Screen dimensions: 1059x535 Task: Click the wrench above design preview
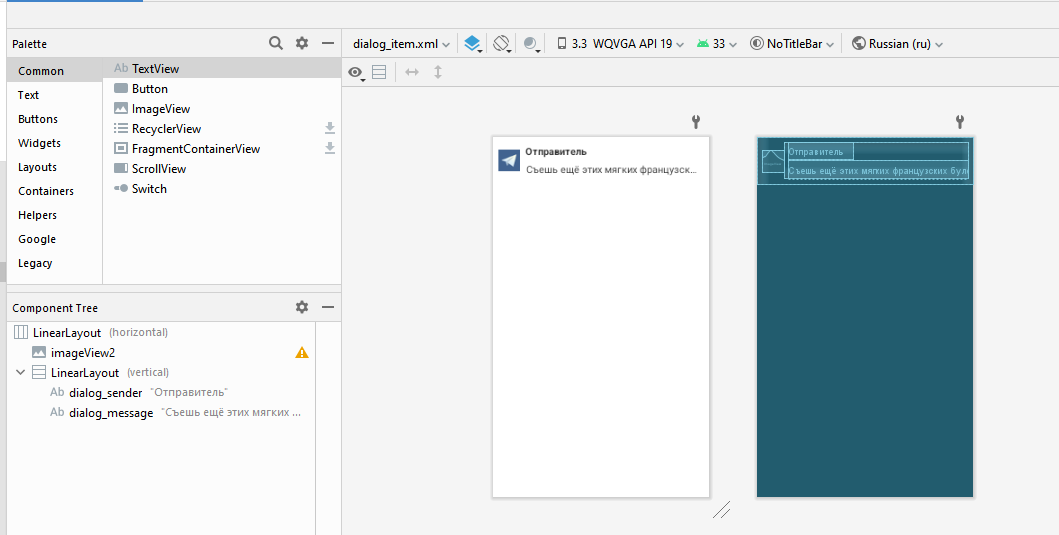[696, 122]
